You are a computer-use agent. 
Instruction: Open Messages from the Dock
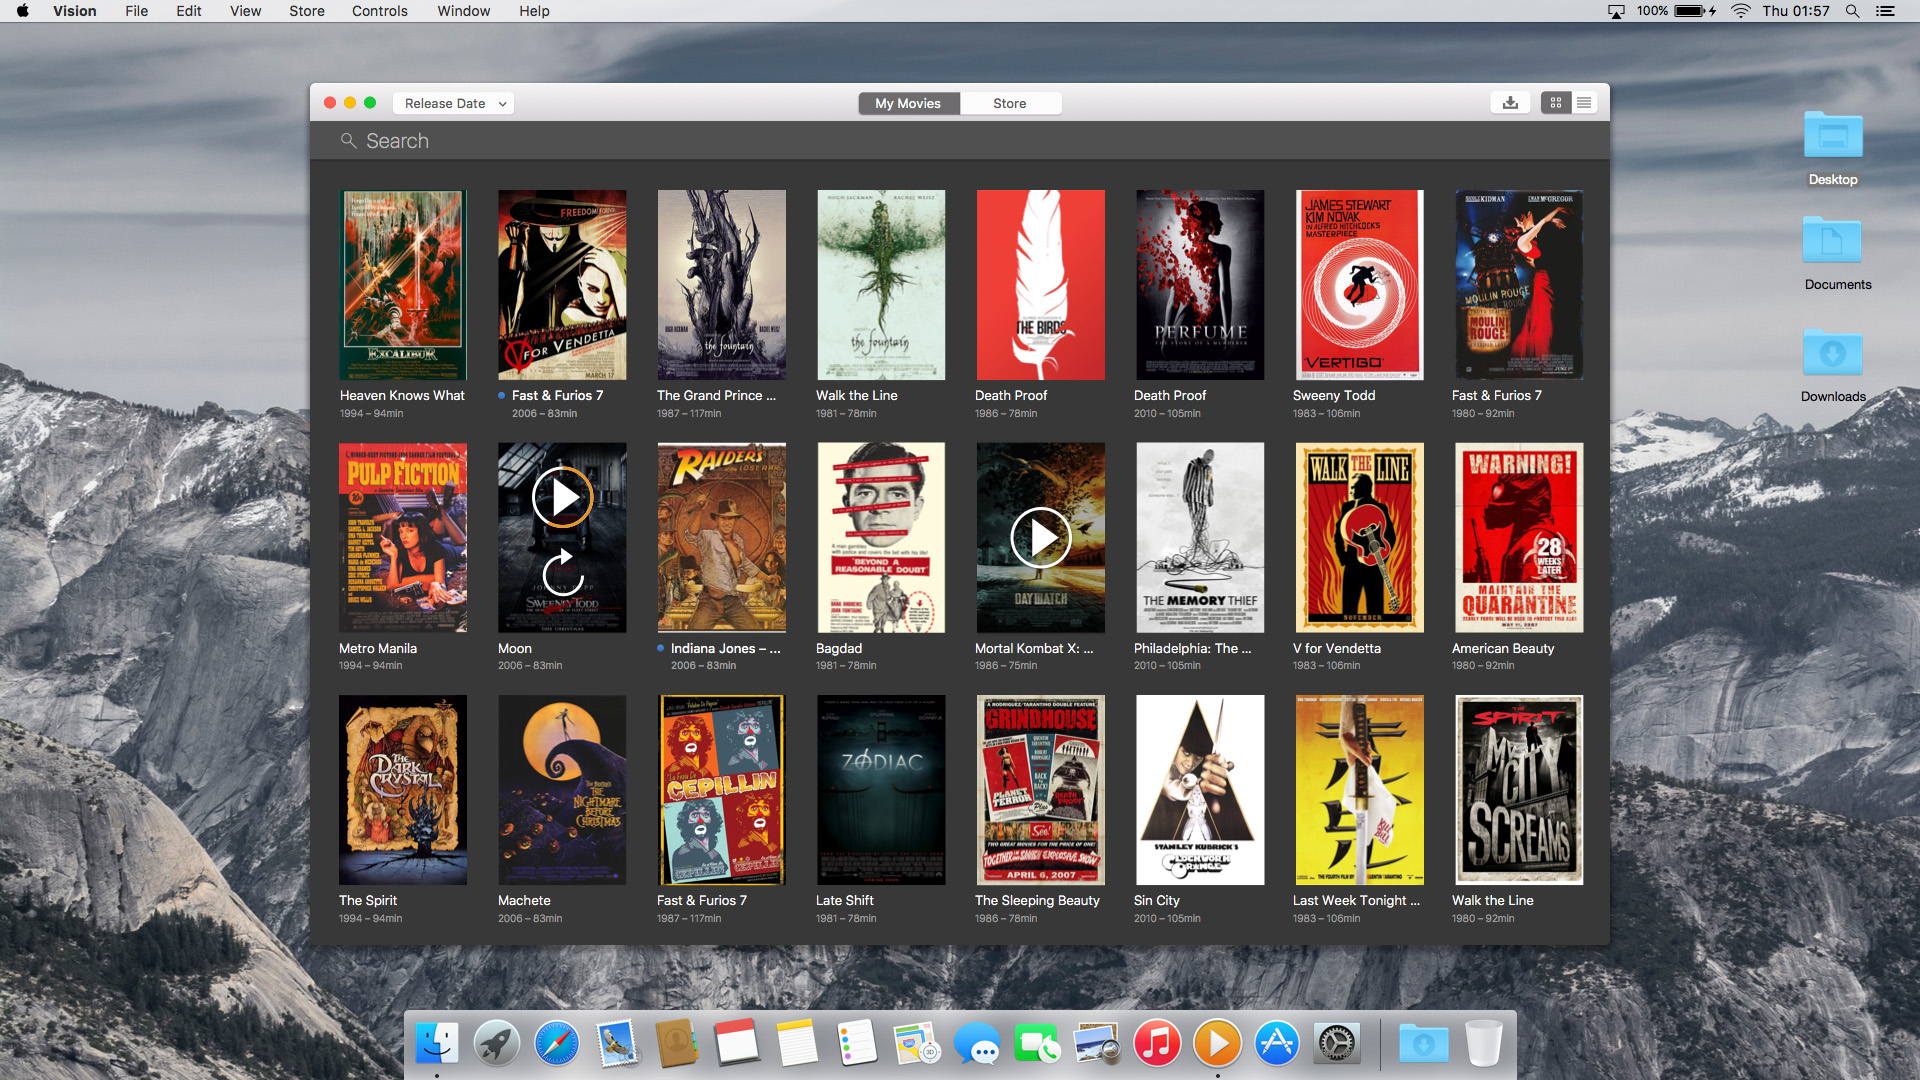(977, 1043)
